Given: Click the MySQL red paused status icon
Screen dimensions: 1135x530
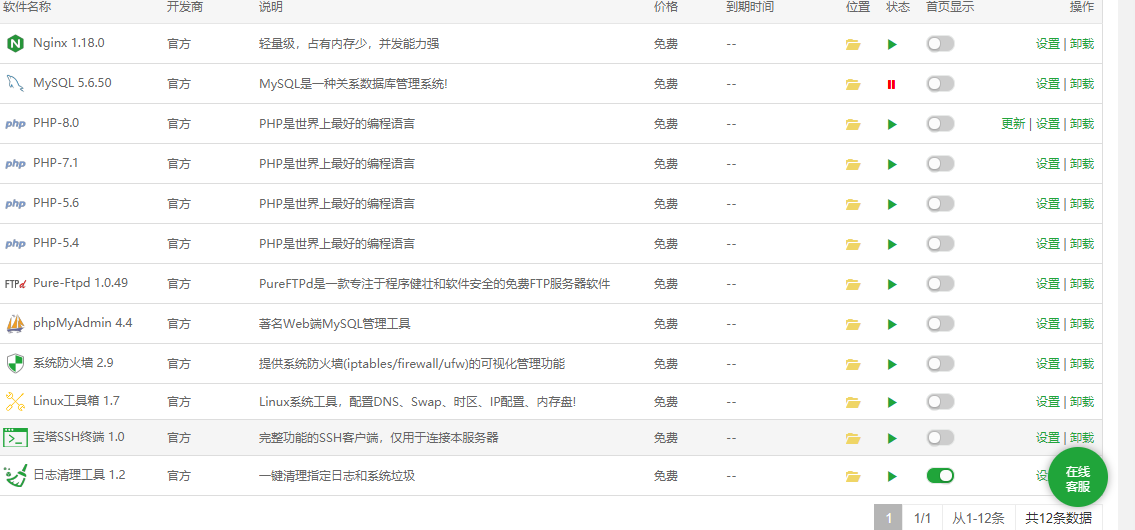Looking at the screenshot, I should pos(892,84).
